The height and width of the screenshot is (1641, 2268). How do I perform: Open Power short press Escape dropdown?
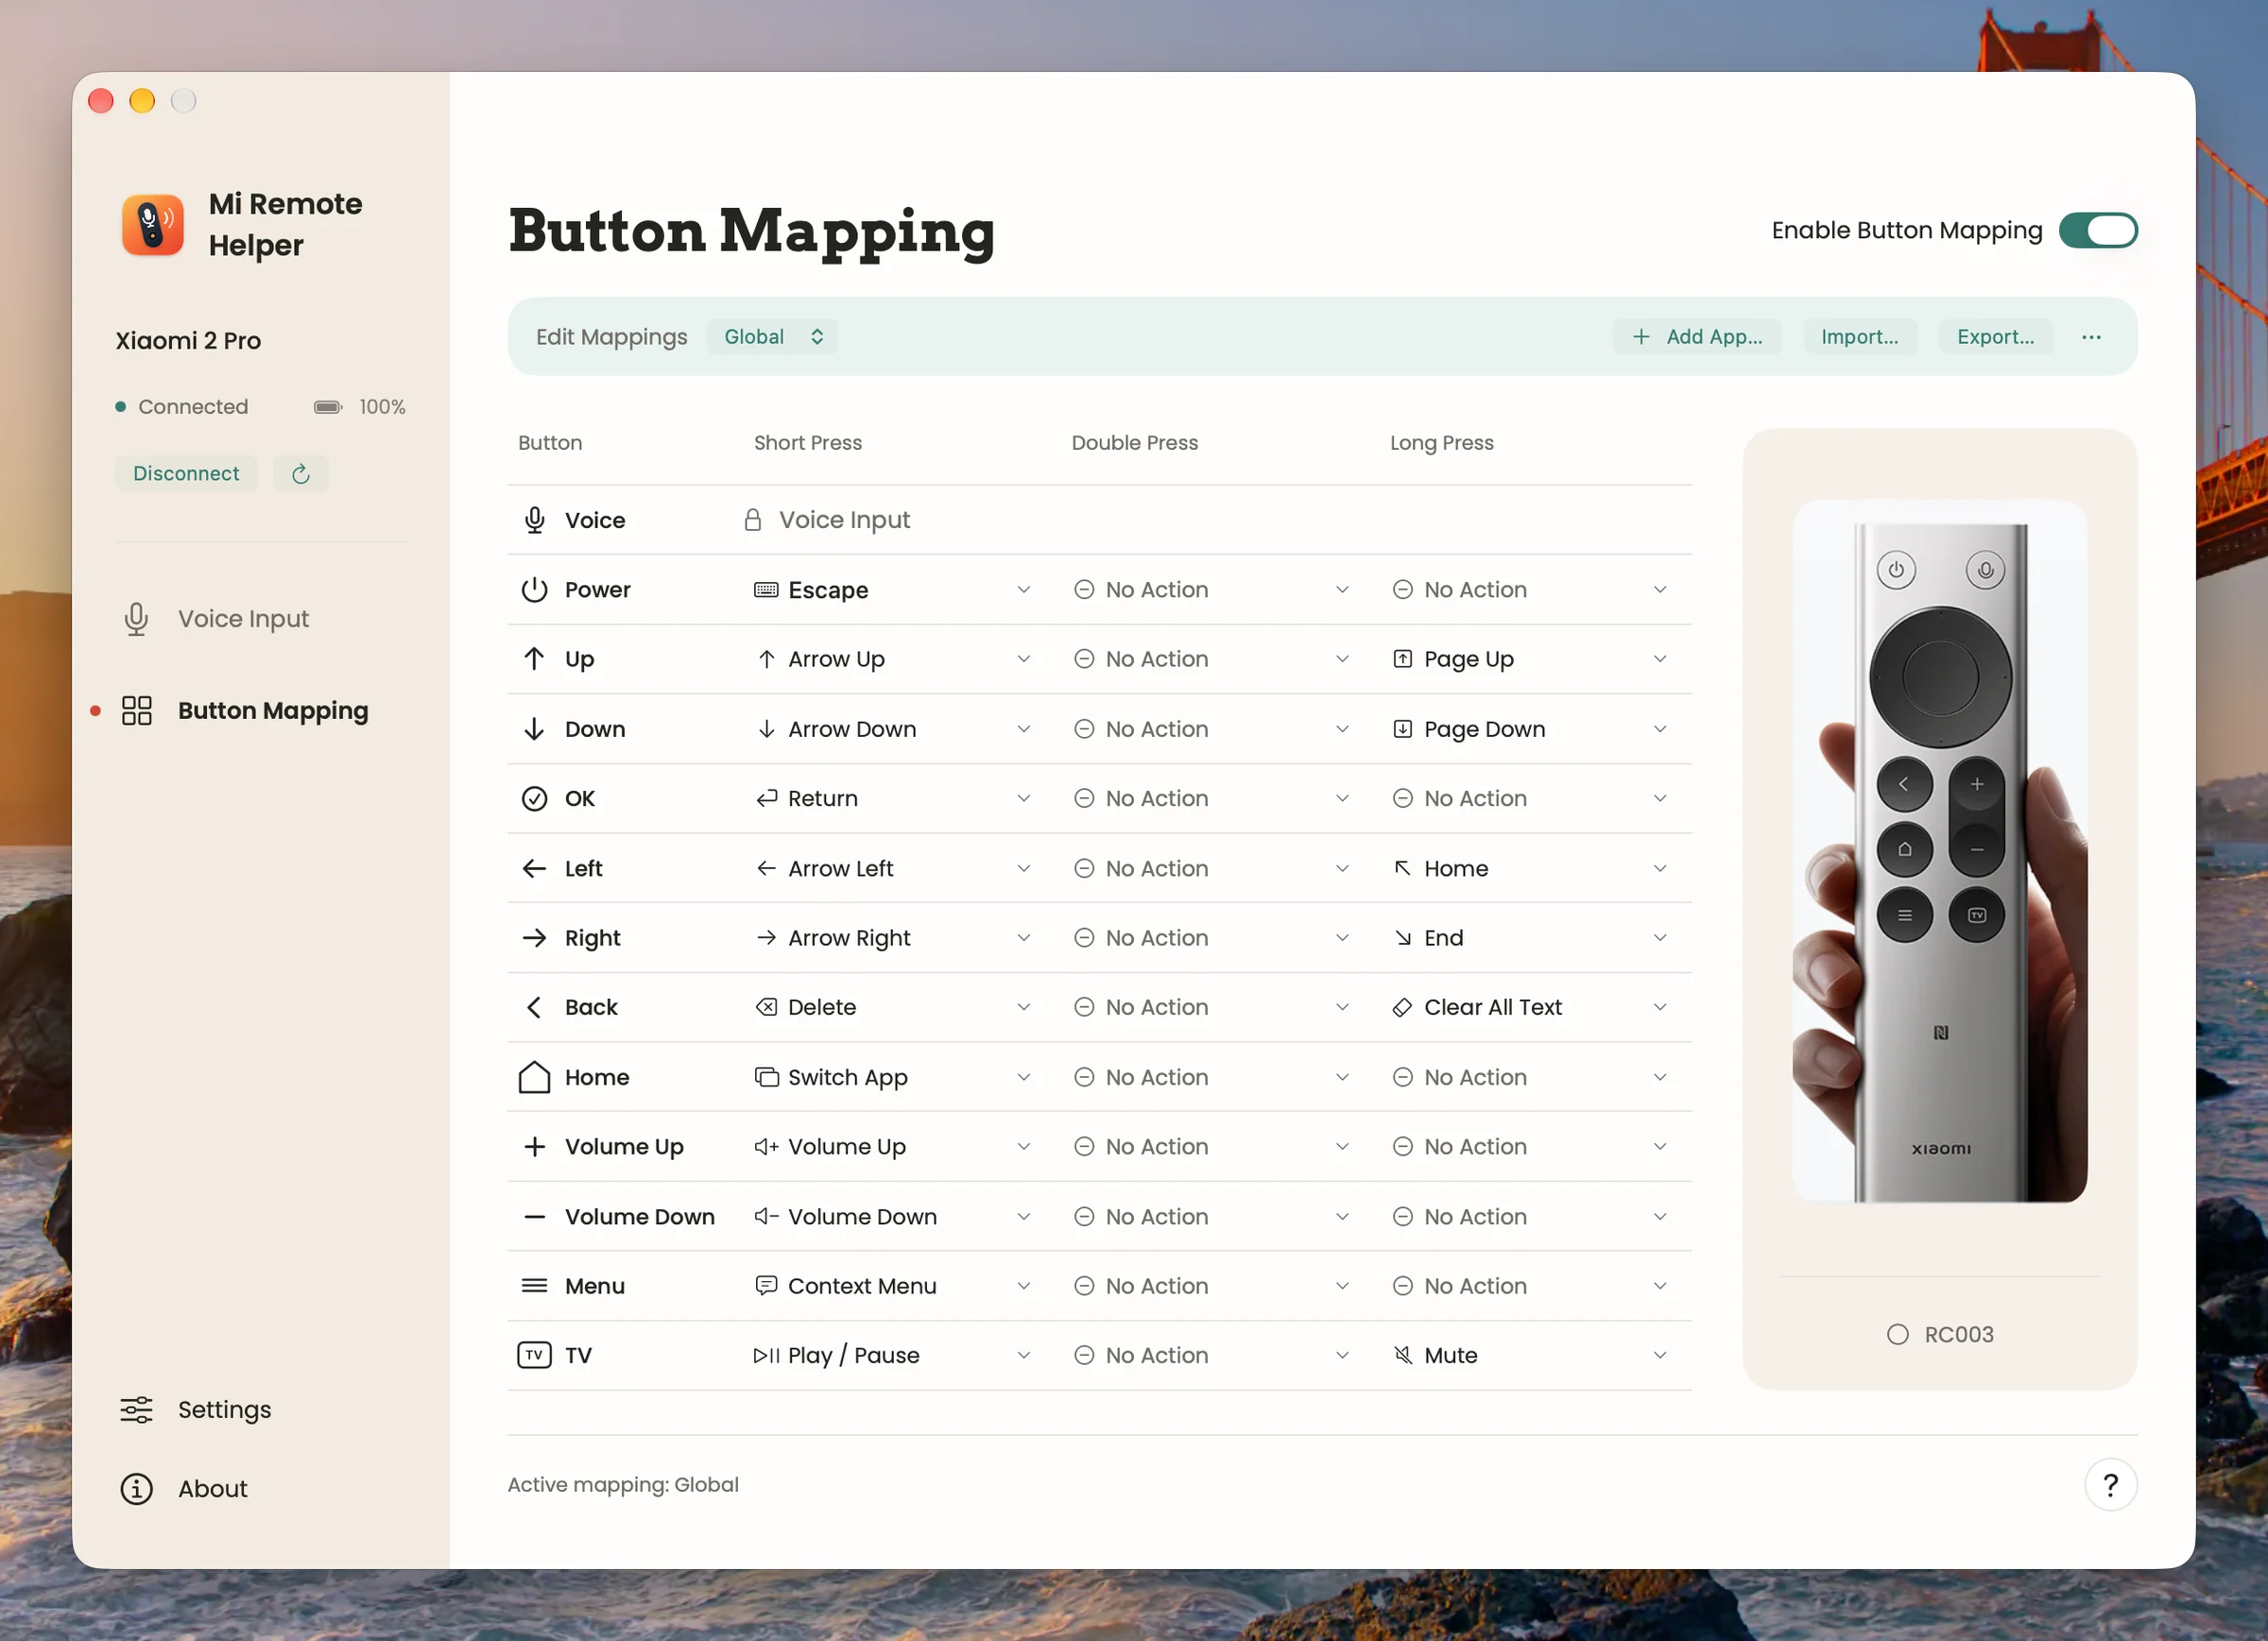893,590
